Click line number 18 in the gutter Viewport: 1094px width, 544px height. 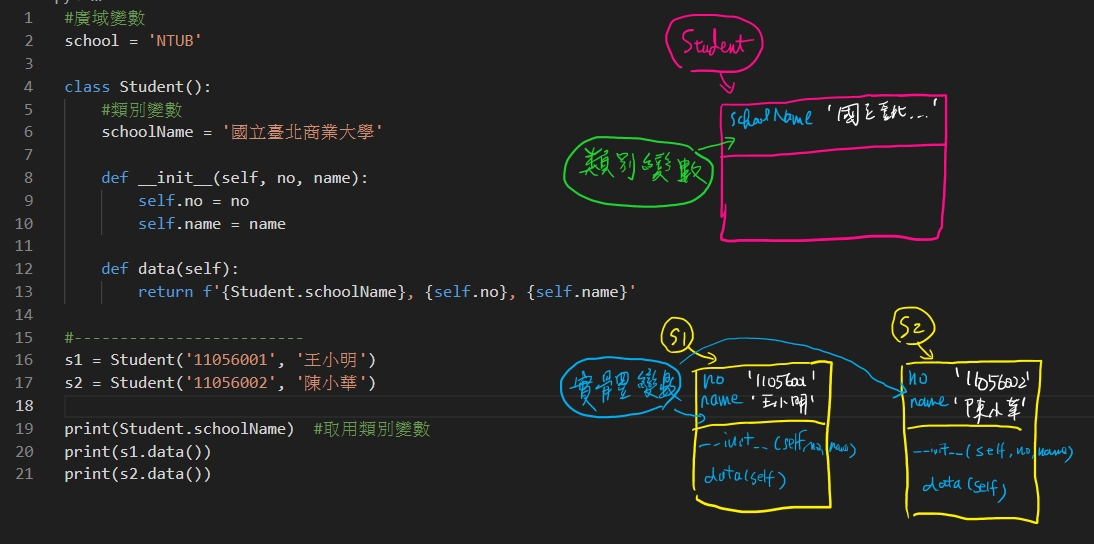[x=26, y=405]
